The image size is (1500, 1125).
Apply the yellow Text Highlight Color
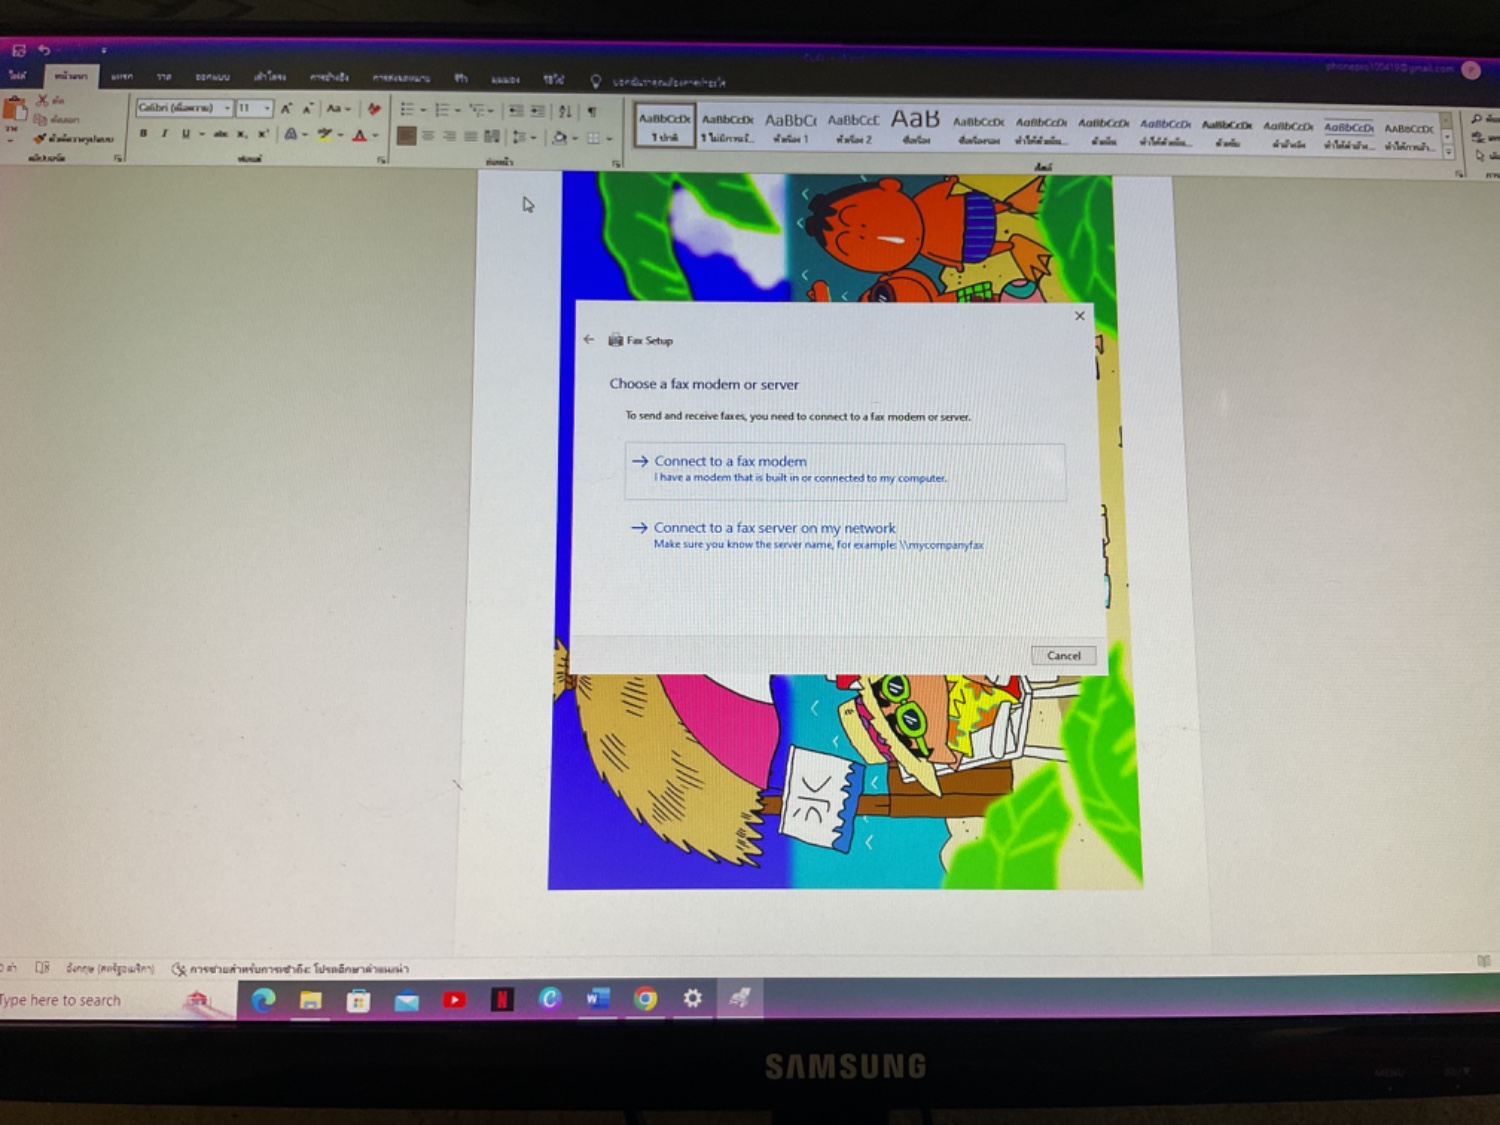click(325, 135)
